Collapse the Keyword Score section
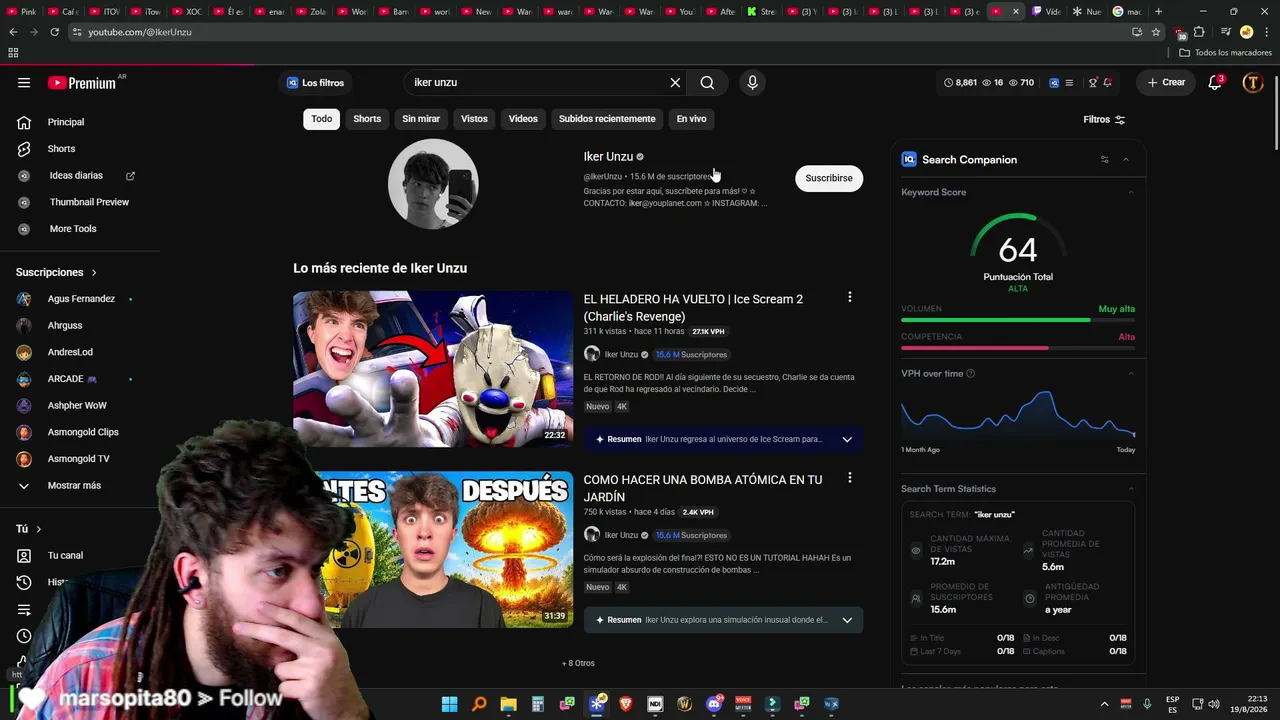Image resolution: width=1280 pixels, height=720 pixels. 1131,192
